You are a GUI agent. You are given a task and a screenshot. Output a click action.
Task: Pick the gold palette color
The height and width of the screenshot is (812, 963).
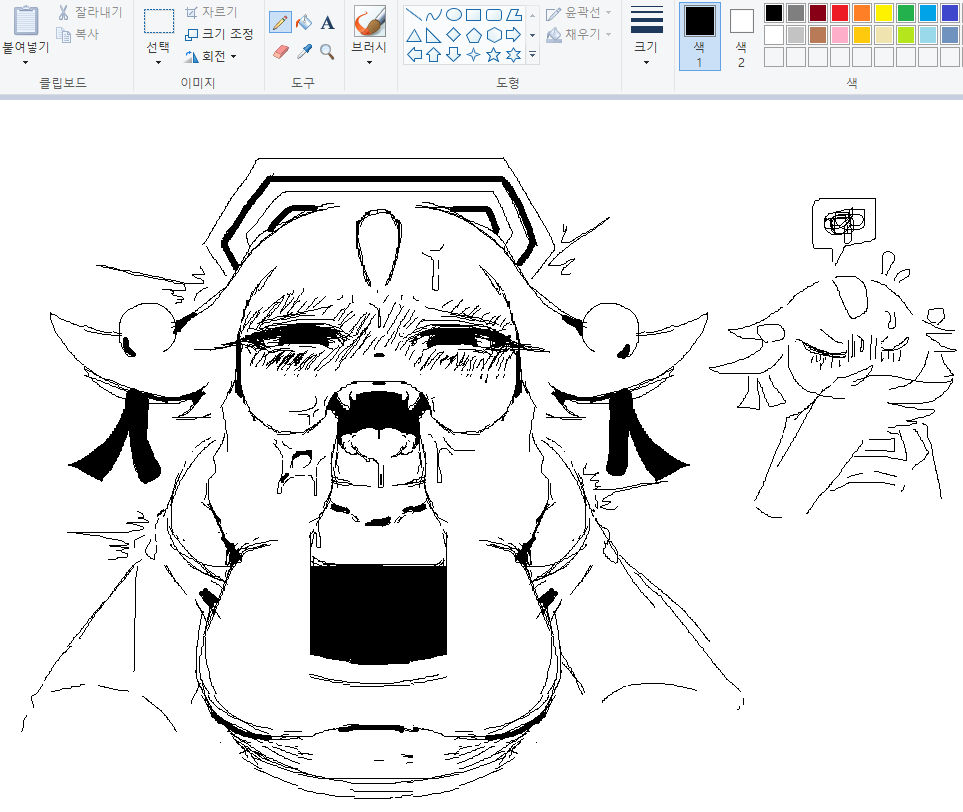point(862,35)
